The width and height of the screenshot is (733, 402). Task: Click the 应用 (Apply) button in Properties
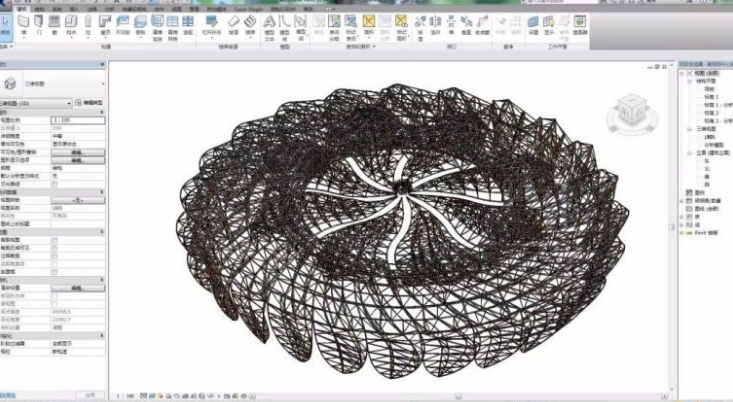pyautogui.click(x=90, y=395)
